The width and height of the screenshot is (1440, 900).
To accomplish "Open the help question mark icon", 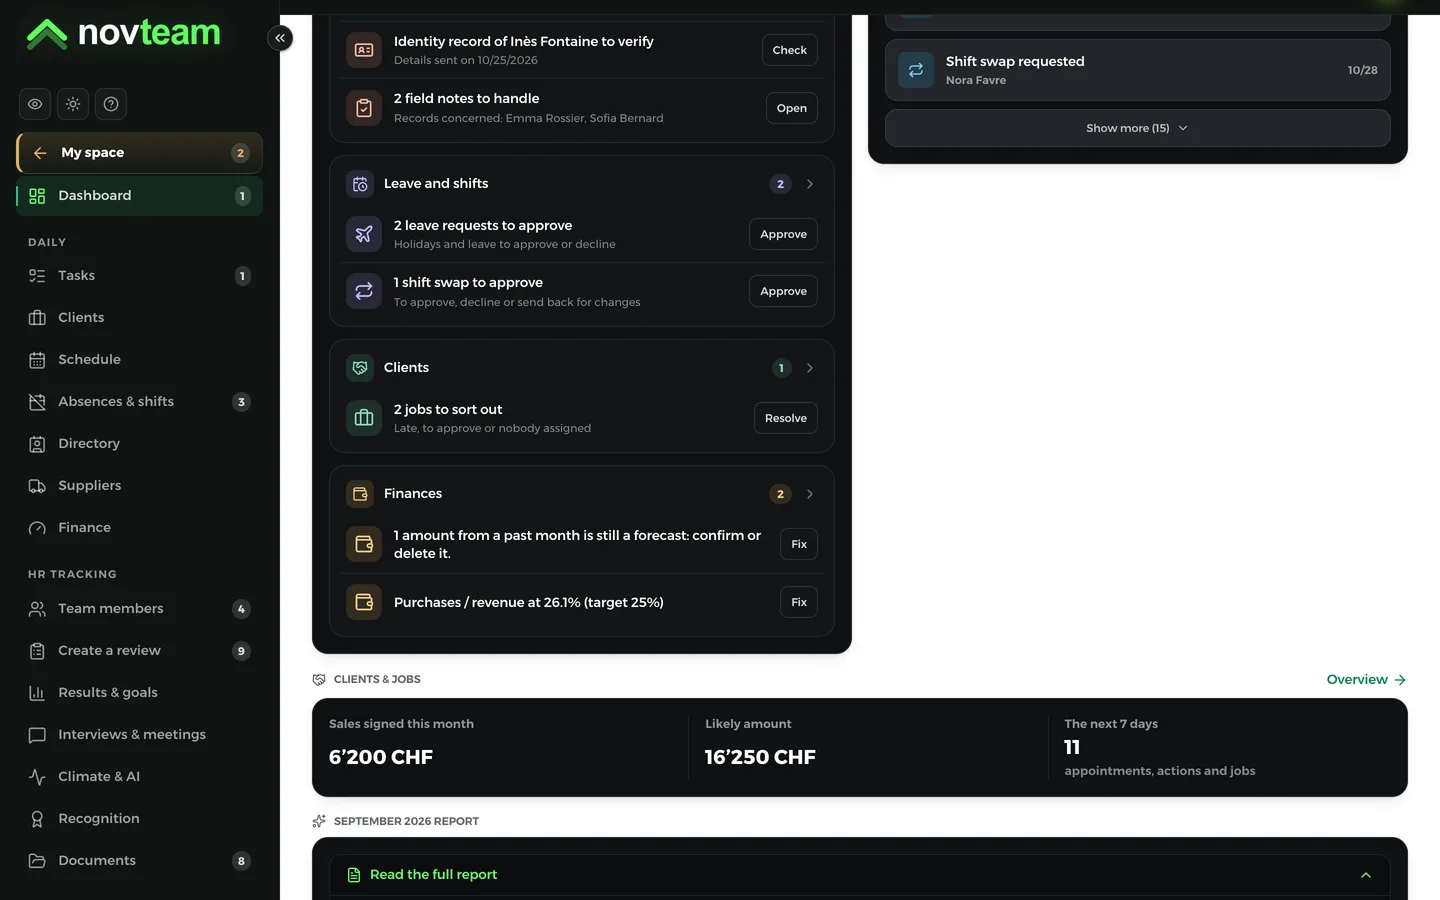I will [x=111, y=104].
